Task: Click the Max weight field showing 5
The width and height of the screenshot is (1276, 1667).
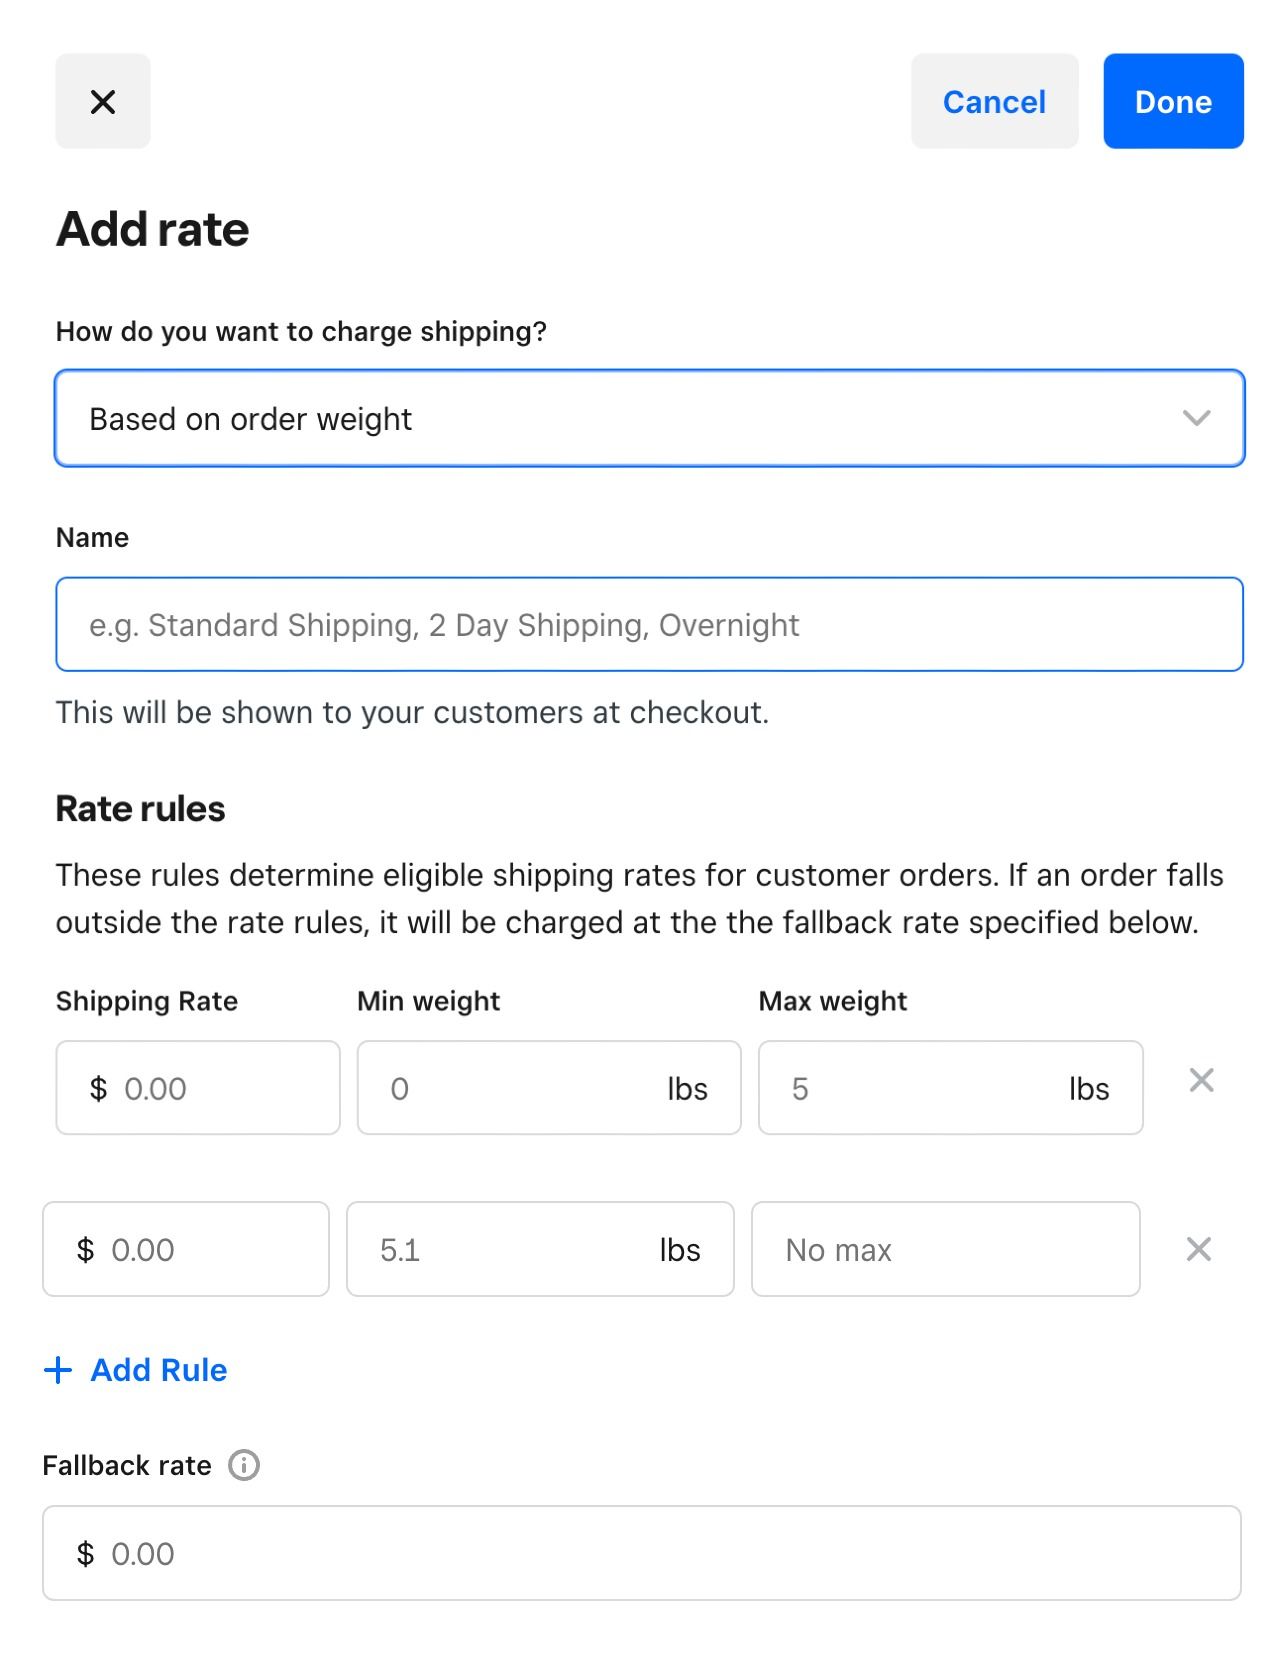Action: (949, 1088)
